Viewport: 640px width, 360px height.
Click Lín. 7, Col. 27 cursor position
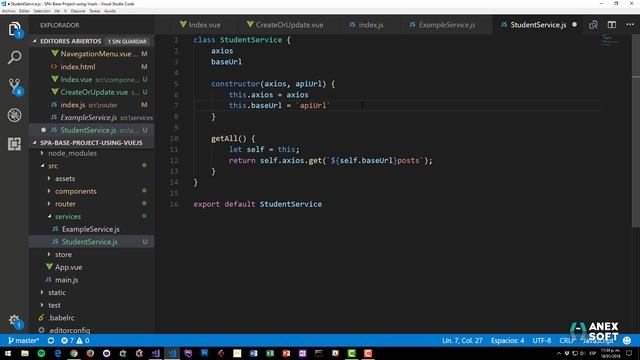pos(462,340)
